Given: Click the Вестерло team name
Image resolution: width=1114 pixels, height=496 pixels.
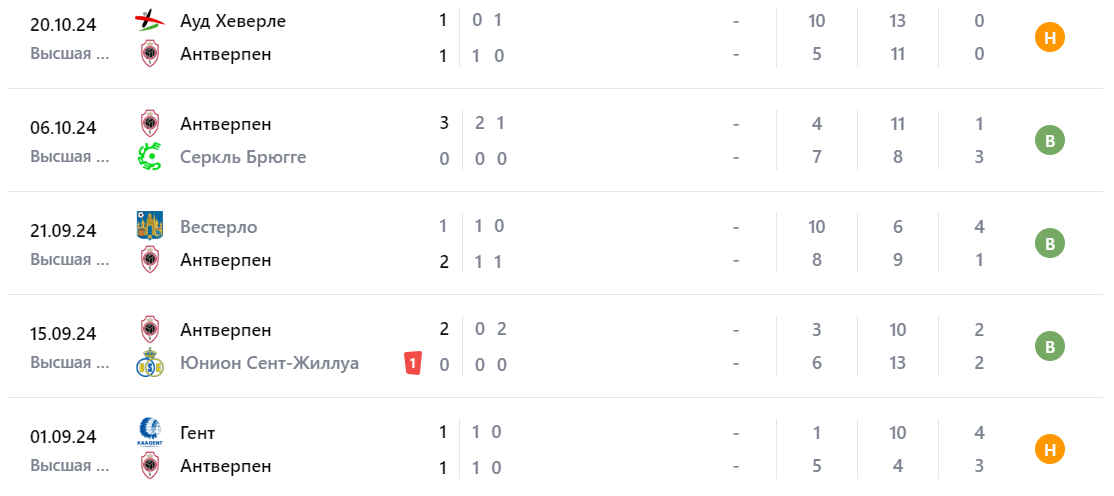Looking at the screenshot, I should 218,227.
